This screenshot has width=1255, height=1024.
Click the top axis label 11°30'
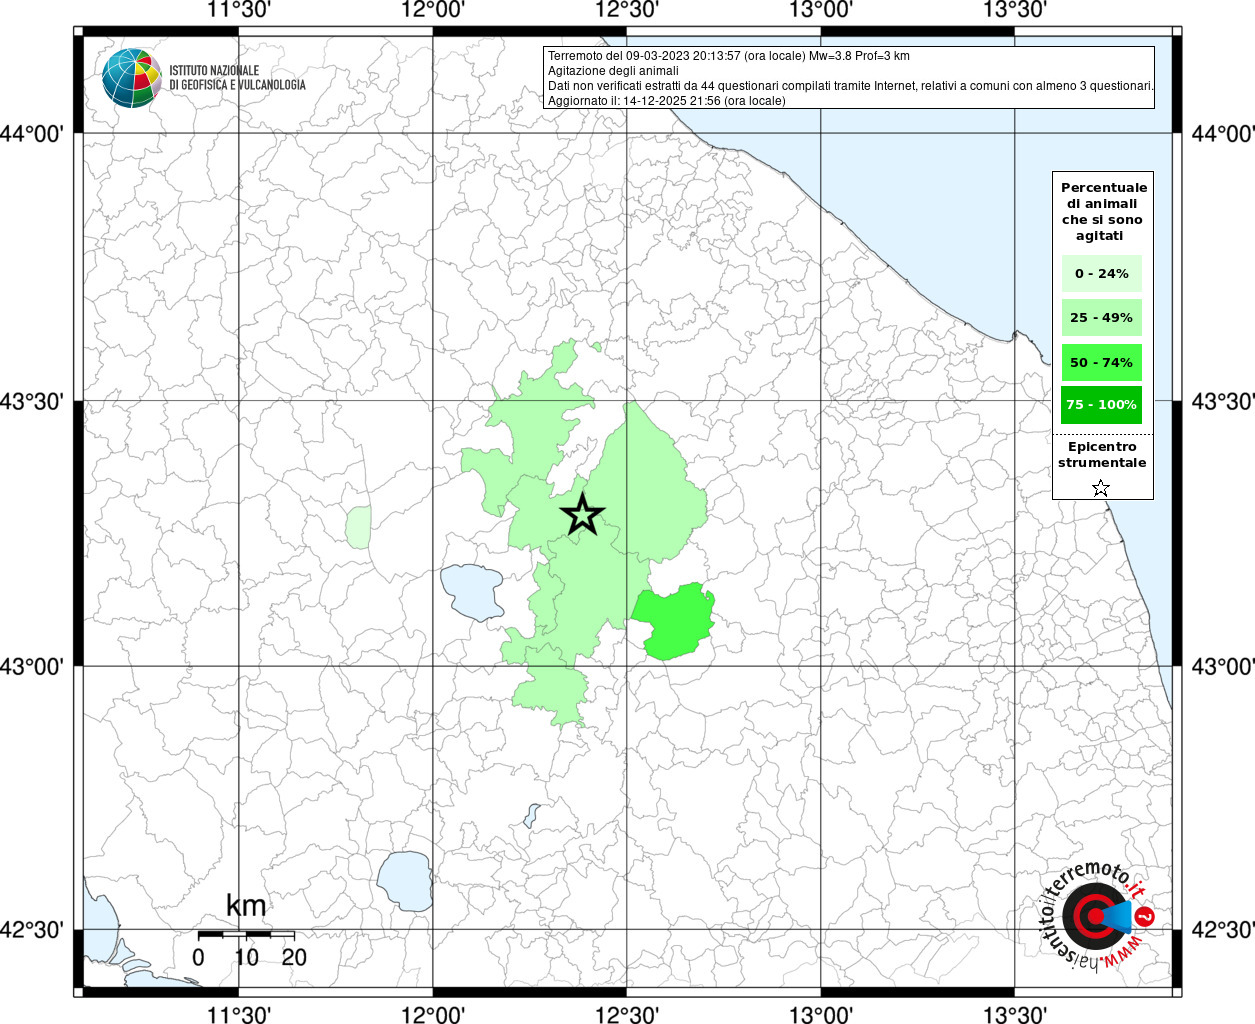click(x=239, y=11)
